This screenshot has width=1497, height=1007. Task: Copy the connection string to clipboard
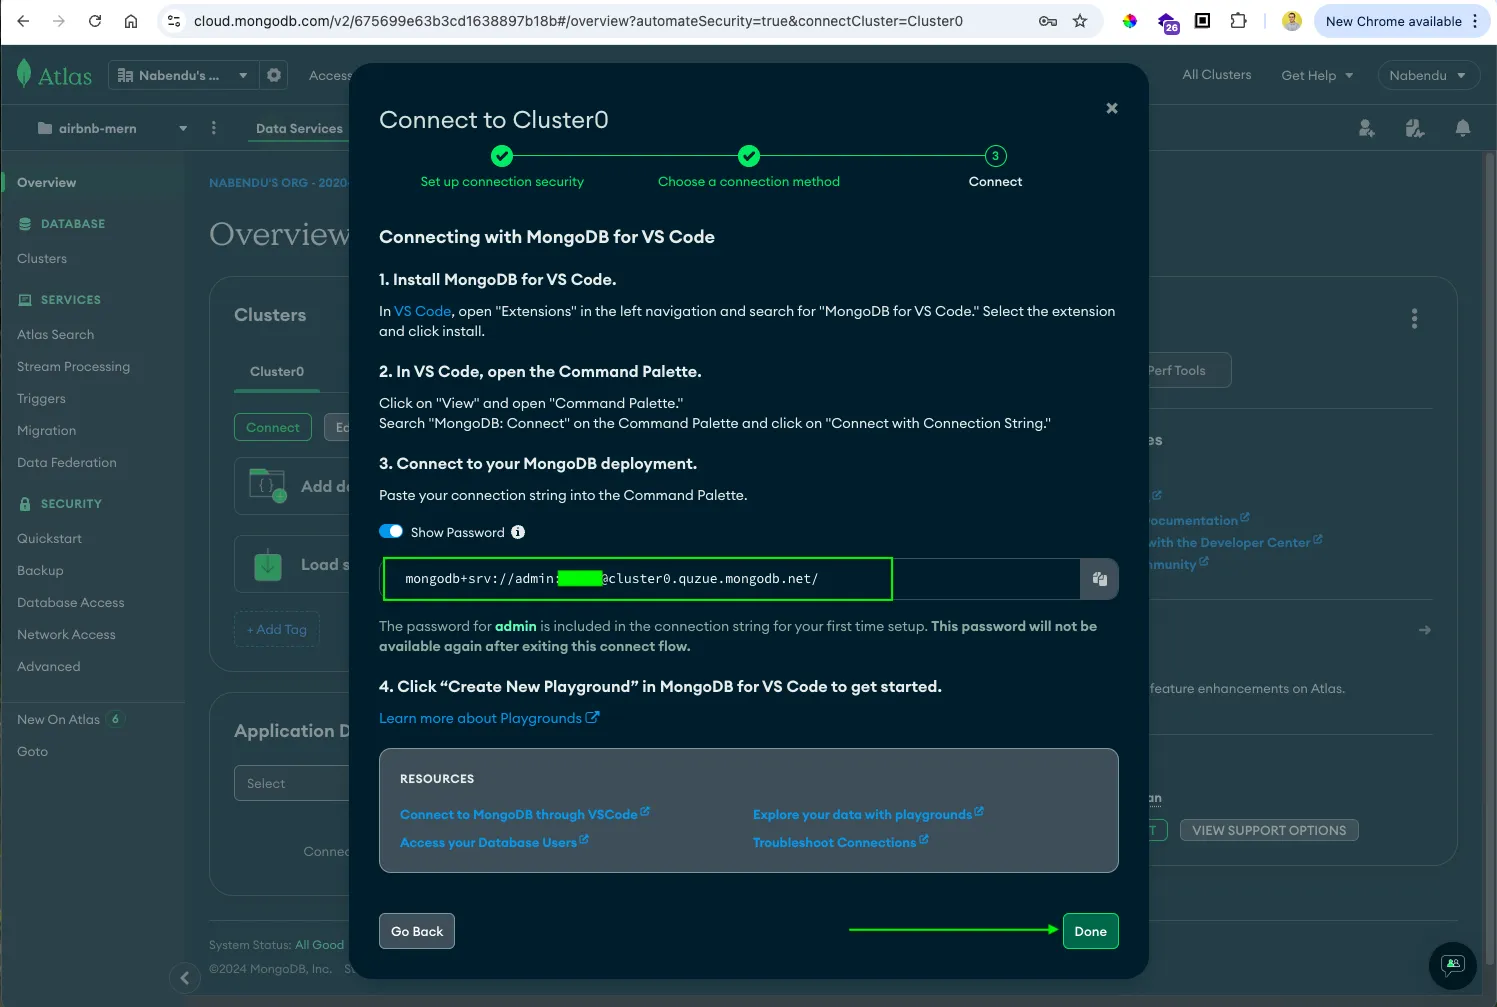point(1099,579)
